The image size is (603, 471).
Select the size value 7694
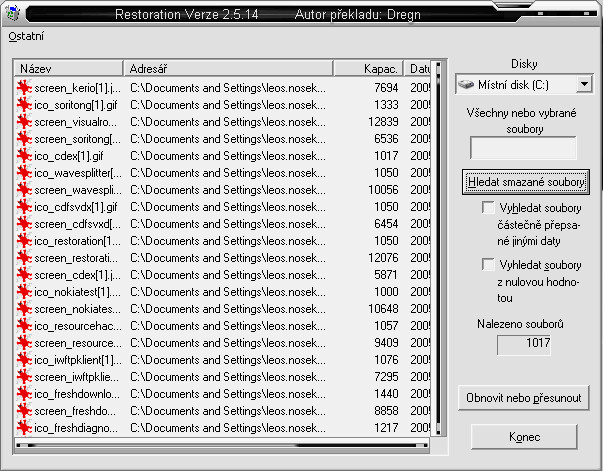[x=386, y=88]
